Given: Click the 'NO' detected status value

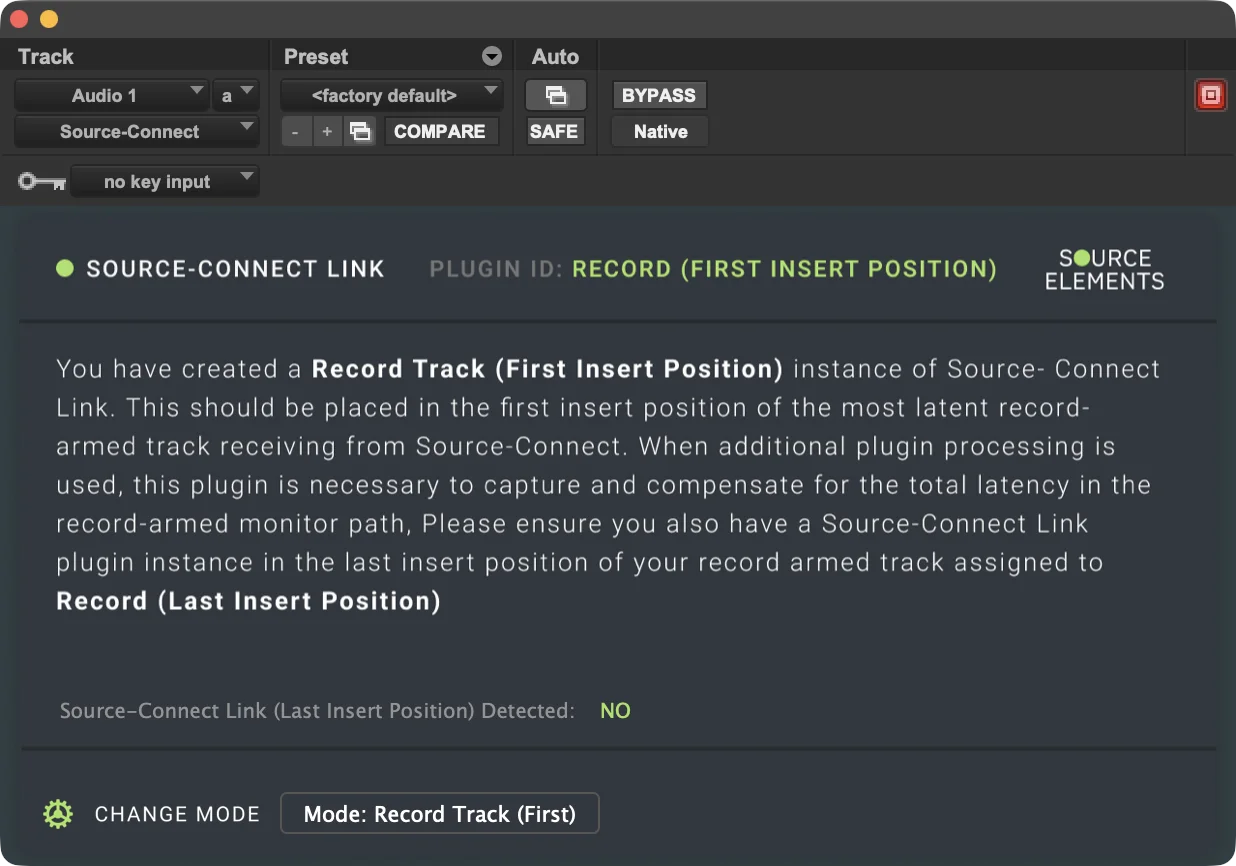Looking at the screenshot, I should click(615, 711).
